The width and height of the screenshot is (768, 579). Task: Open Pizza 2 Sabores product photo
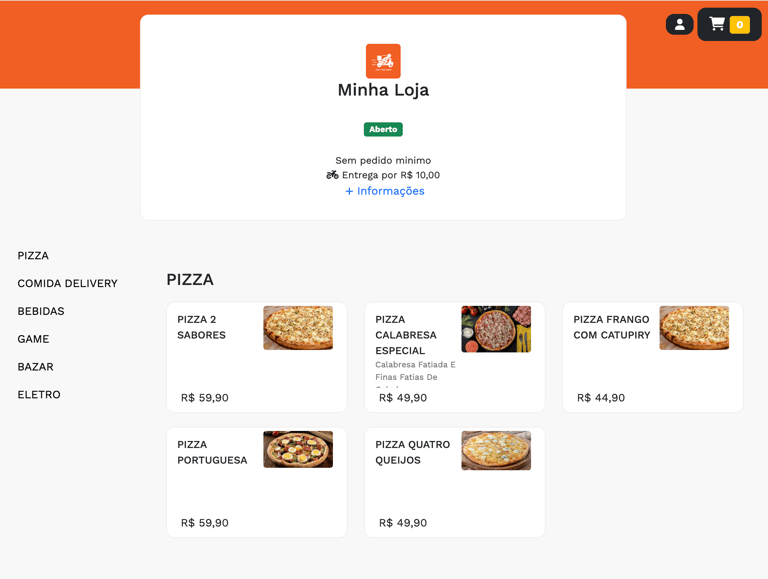(x=298, y=328)
